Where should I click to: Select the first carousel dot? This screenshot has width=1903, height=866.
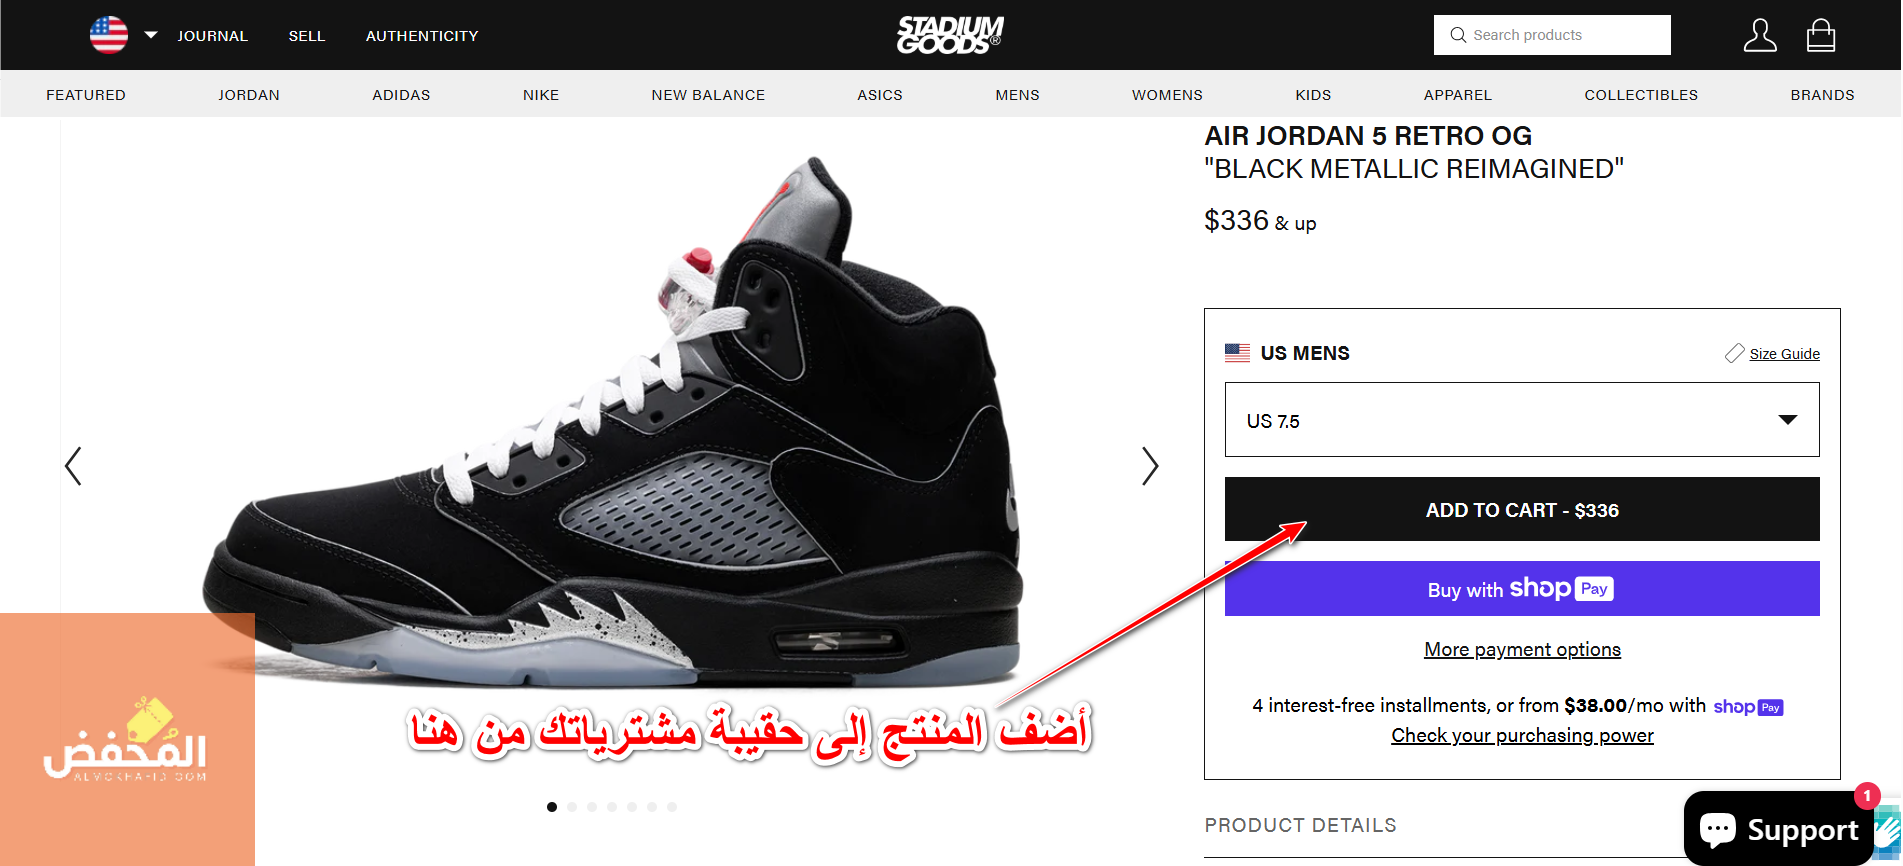[x=552, y=807]
